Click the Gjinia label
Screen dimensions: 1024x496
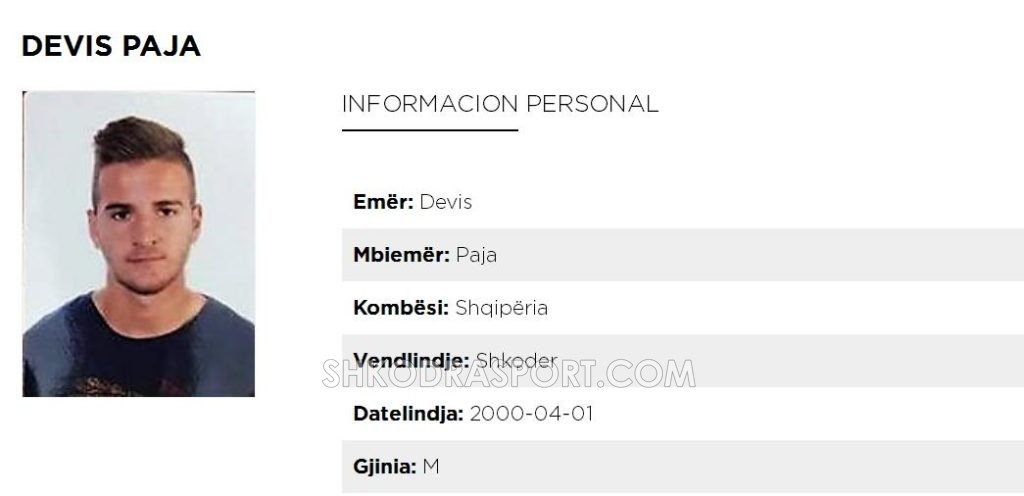coord(385,467)
